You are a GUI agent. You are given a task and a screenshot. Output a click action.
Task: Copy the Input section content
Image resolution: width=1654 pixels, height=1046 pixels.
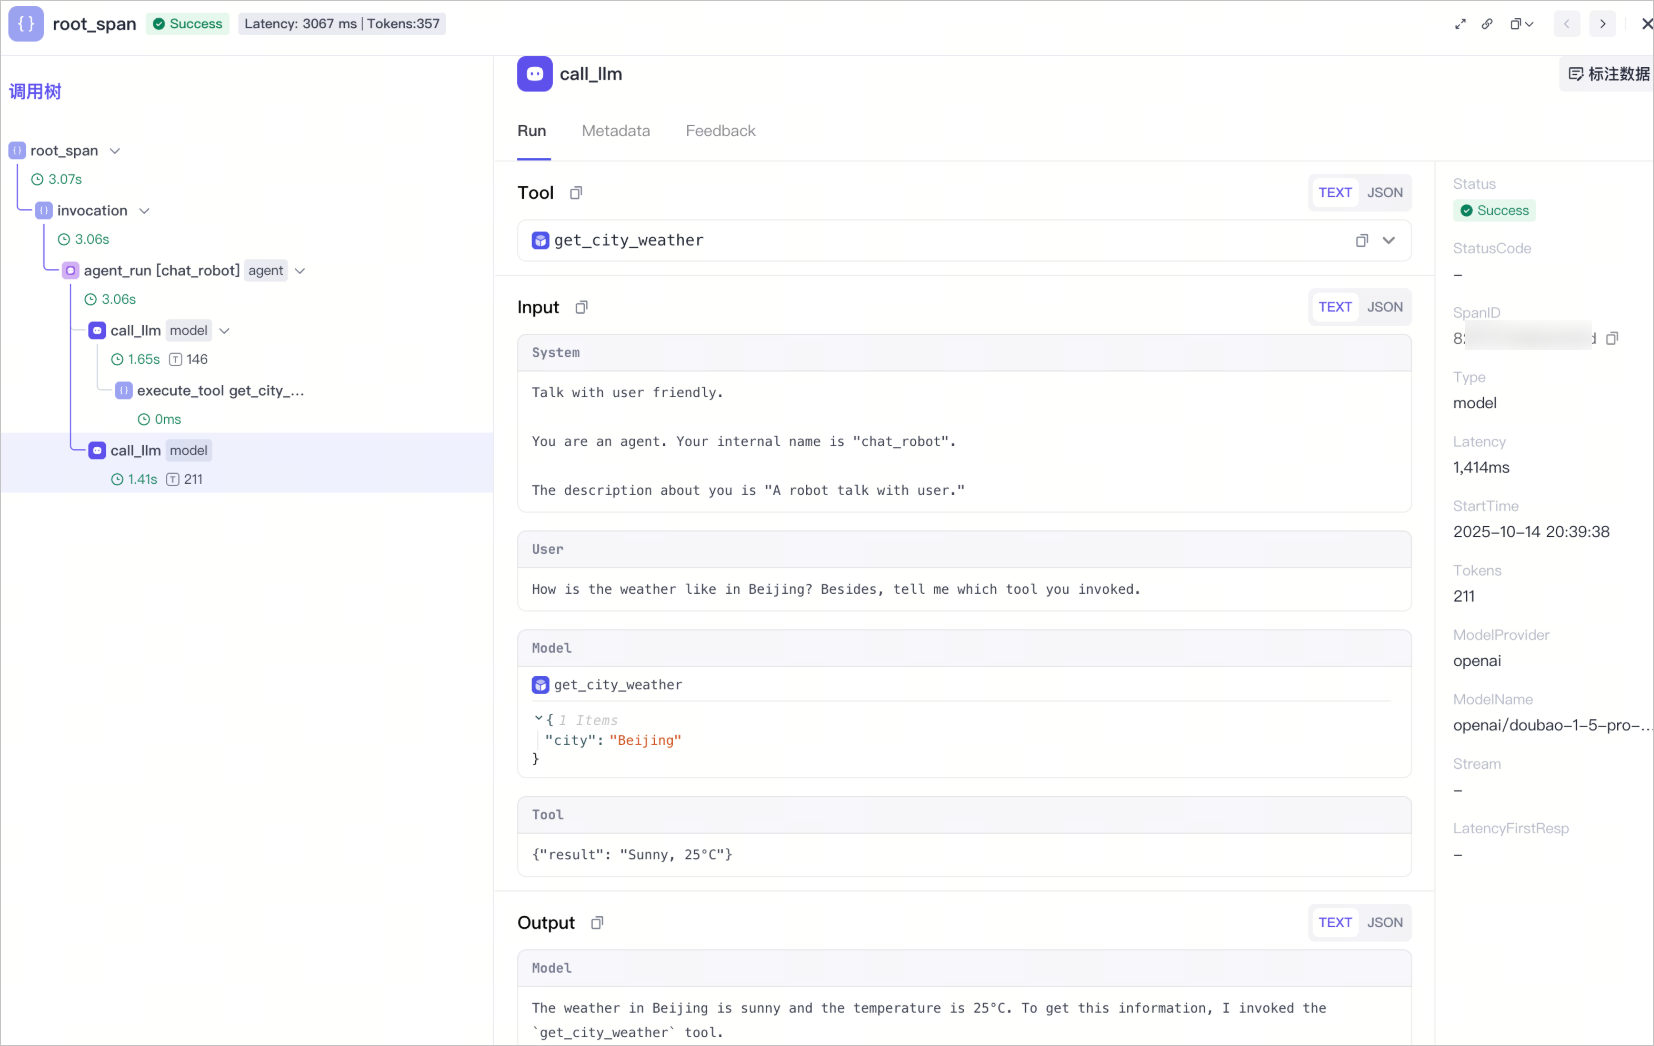click(581, 307)
